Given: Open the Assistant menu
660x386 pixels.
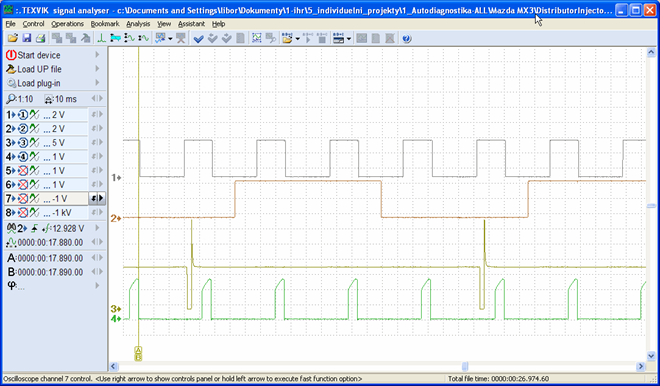Looking at the screenshot, I should pyautogui.click(x=192, y=24).
